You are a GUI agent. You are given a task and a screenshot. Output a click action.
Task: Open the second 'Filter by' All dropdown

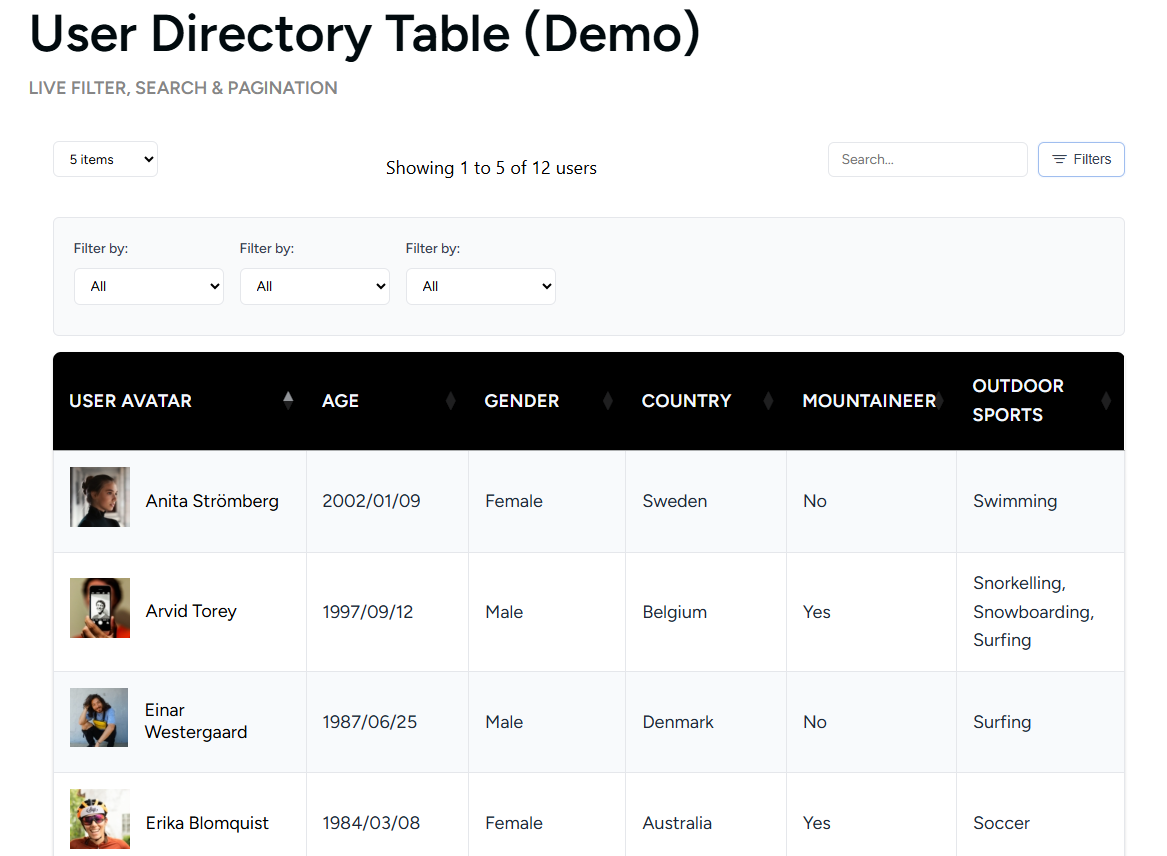314,286
